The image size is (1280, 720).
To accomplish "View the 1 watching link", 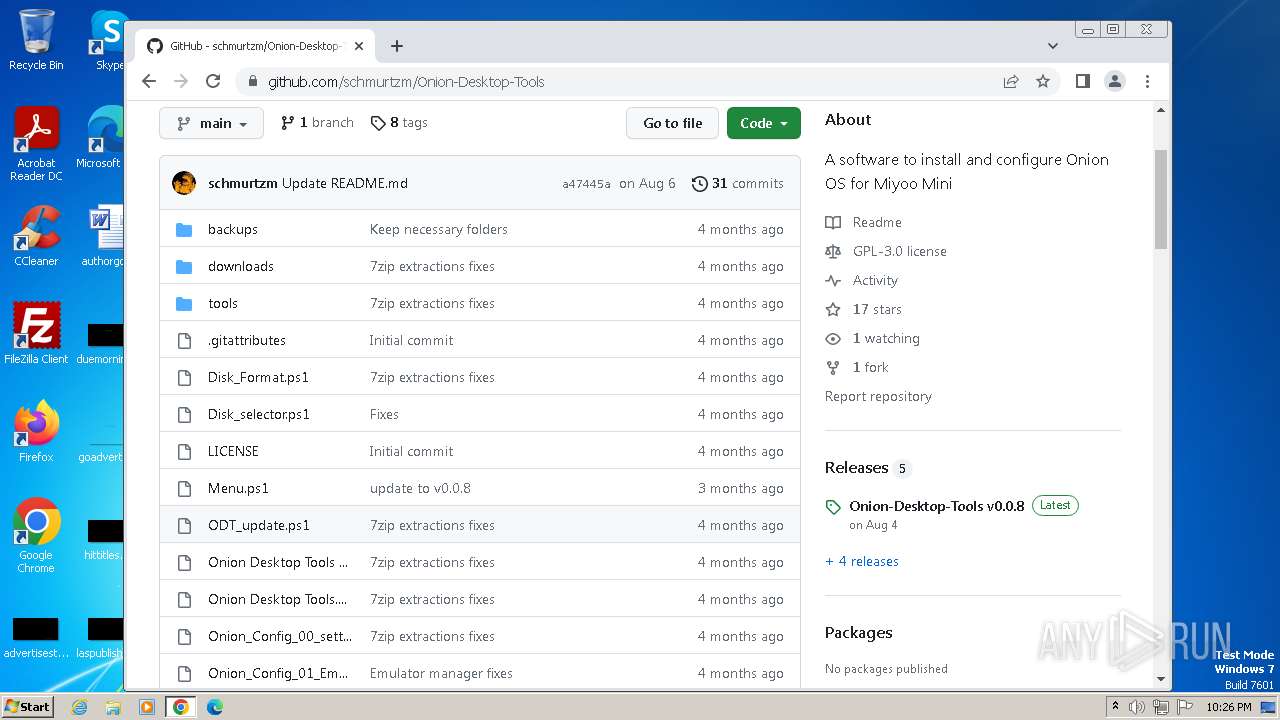I will (873, 338).
